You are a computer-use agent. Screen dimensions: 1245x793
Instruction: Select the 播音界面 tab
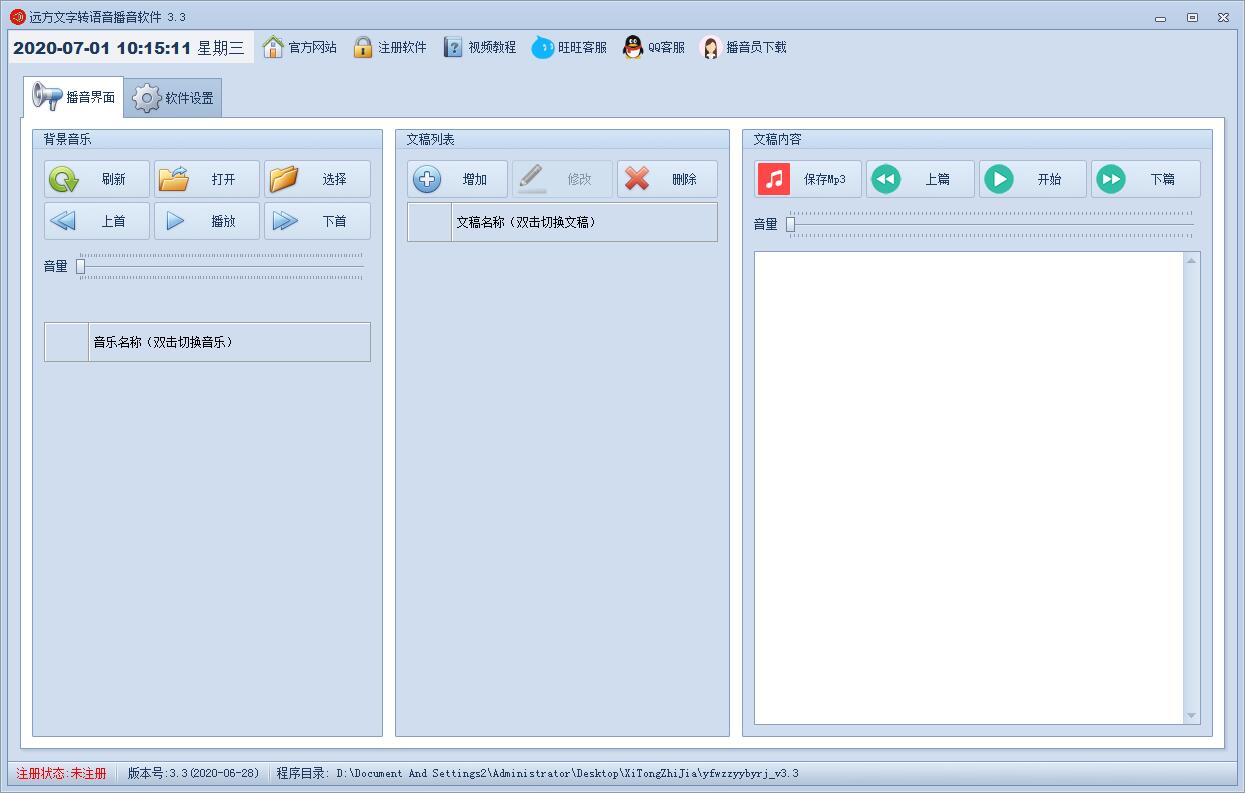pos(74,97)
